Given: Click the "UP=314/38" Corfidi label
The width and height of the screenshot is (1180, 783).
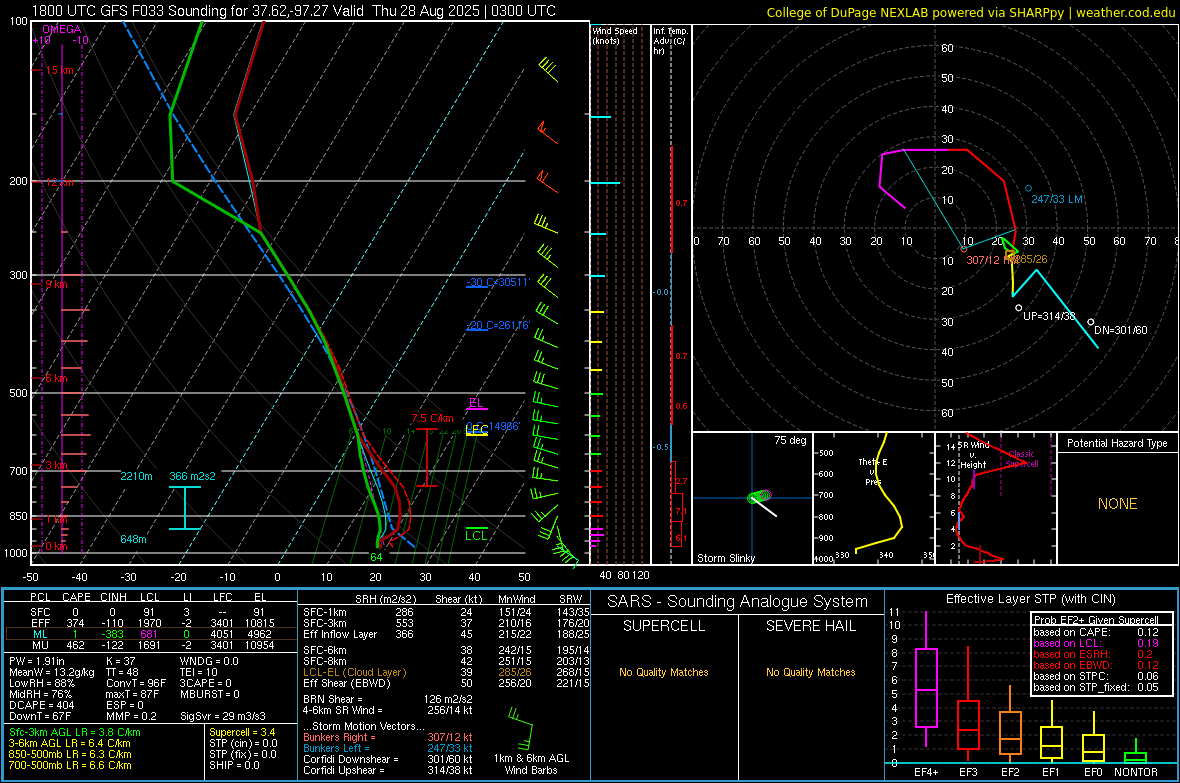Looking at the screenshot, I should [x=1049, y=316].
